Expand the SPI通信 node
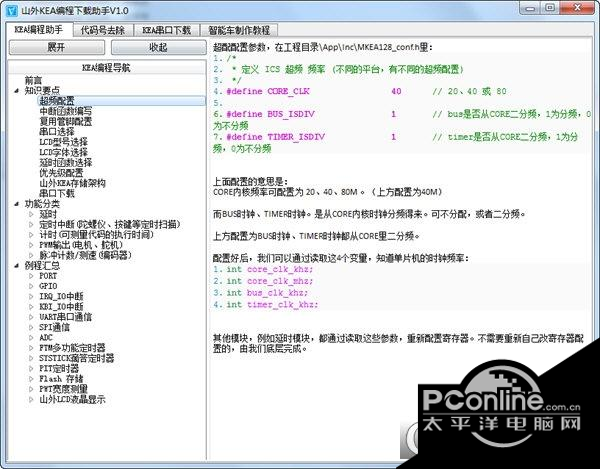Screen dimensions: 600x469 31,327
